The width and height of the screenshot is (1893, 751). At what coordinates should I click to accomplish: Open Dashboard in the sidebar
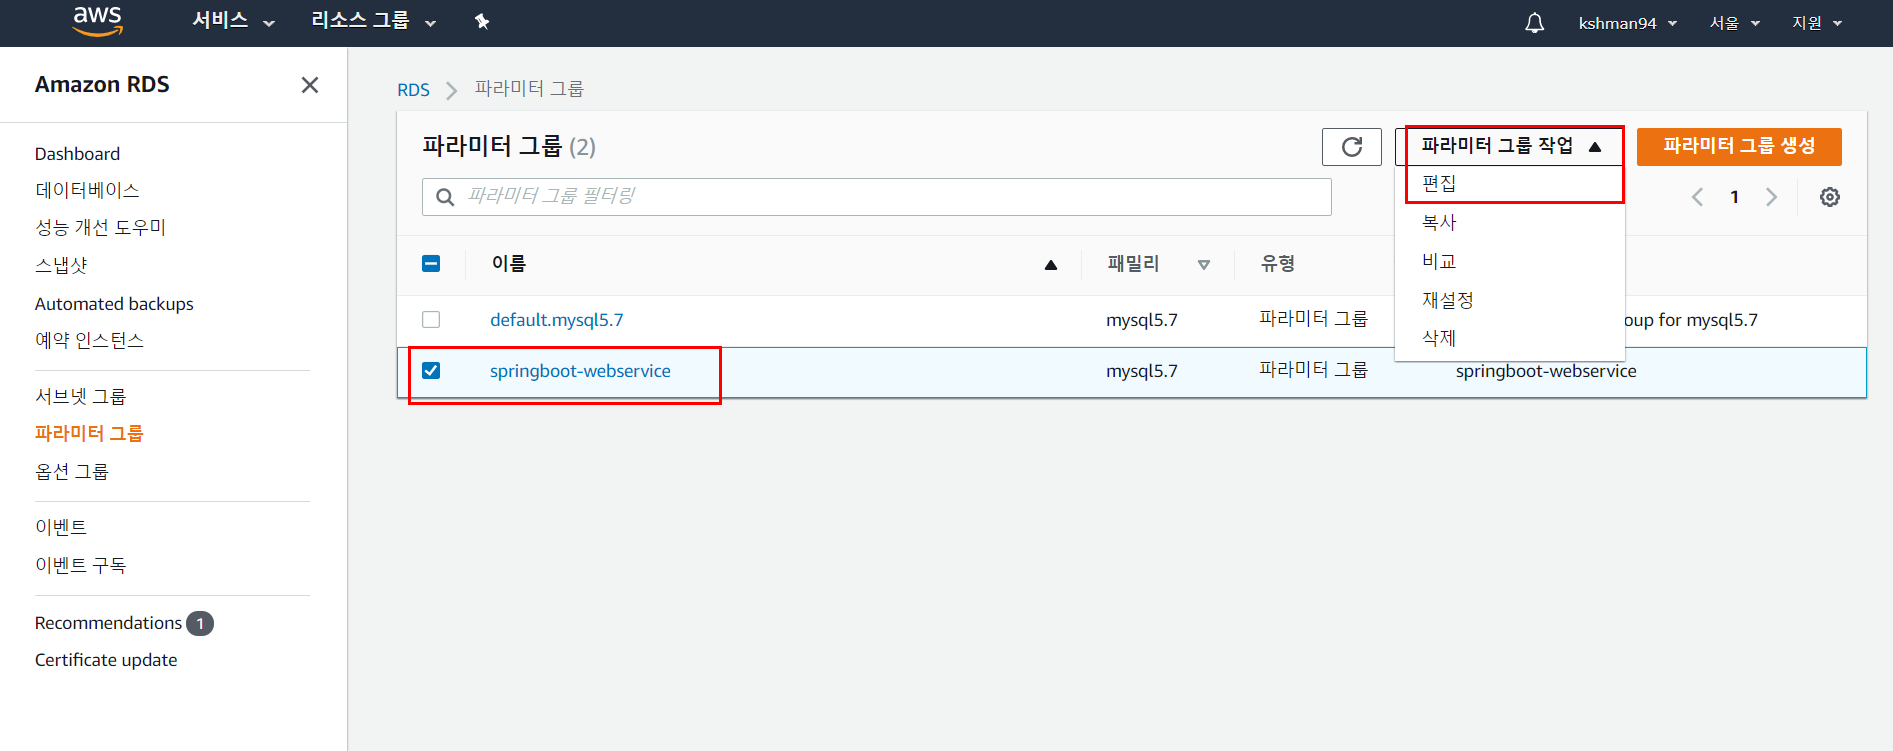77,154
